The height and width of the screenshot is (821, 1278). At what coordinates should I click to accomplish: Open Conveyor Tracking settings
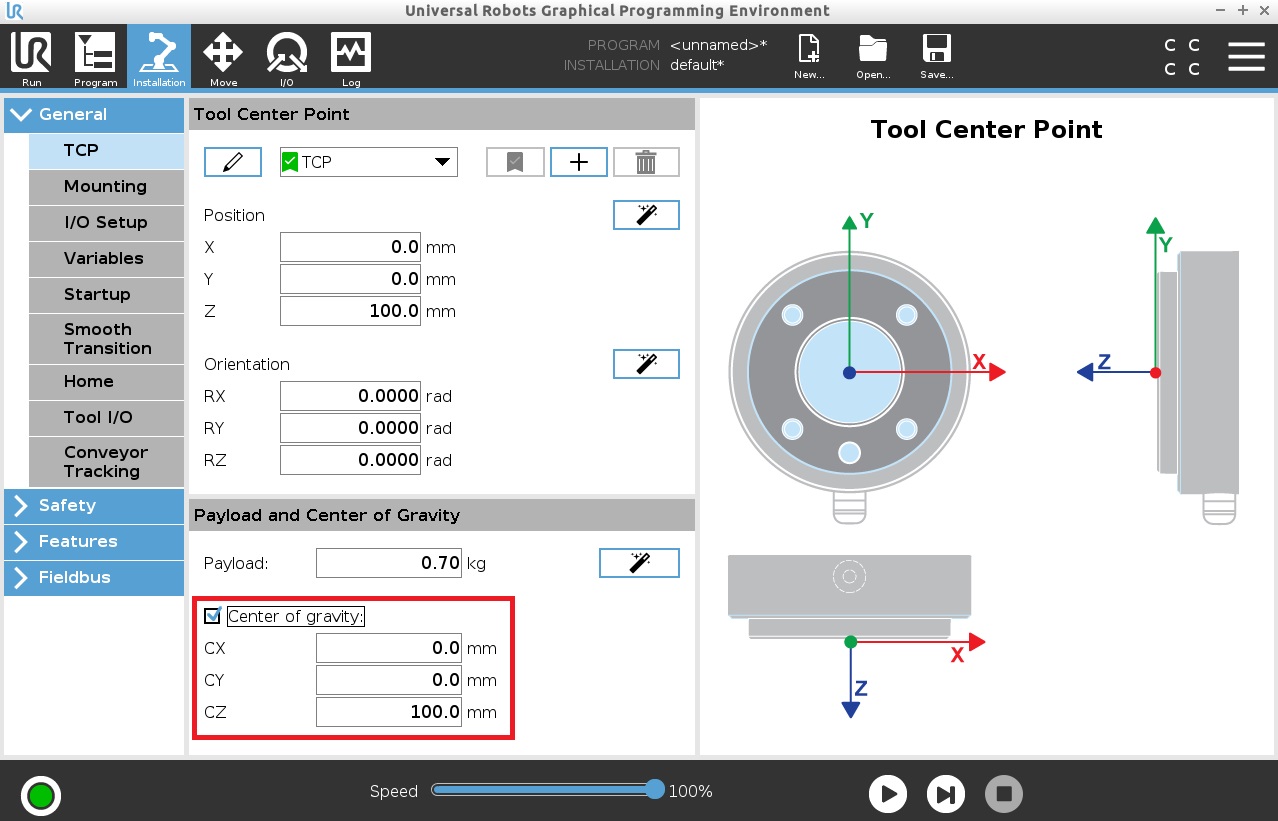[106, 461]
